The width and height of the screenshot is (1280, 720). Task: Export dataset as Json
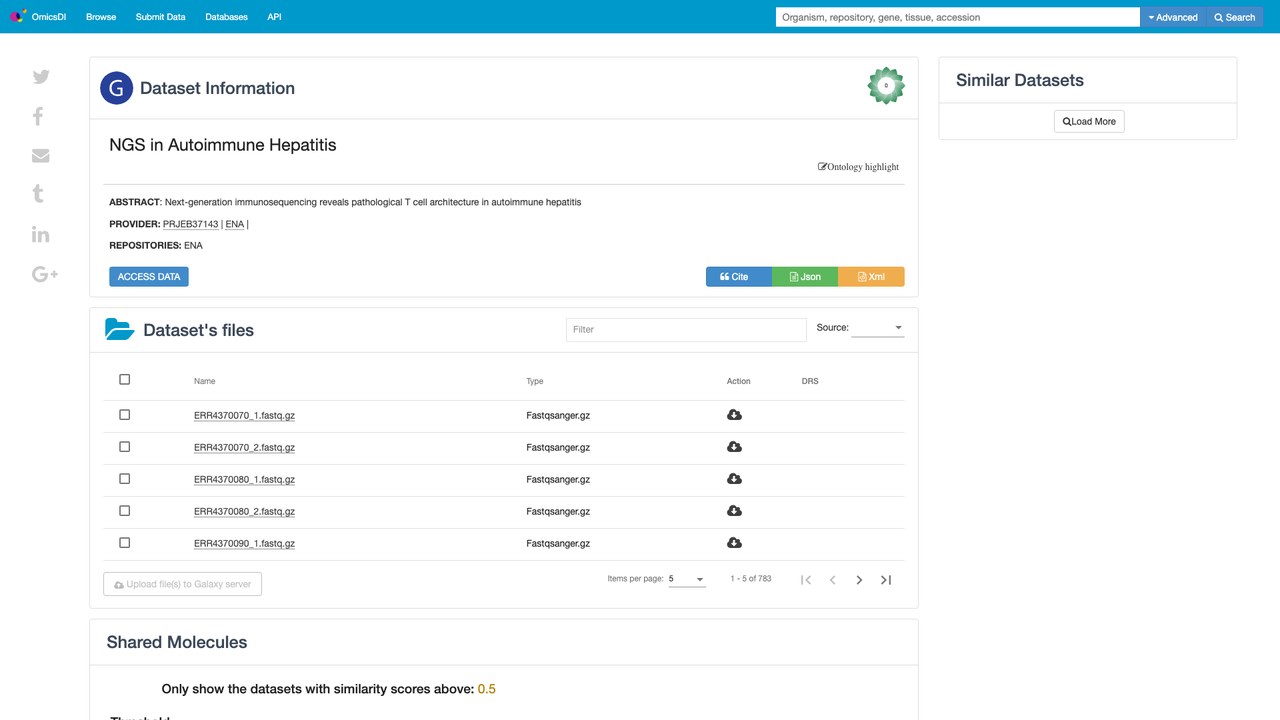(x=805, y=277)
